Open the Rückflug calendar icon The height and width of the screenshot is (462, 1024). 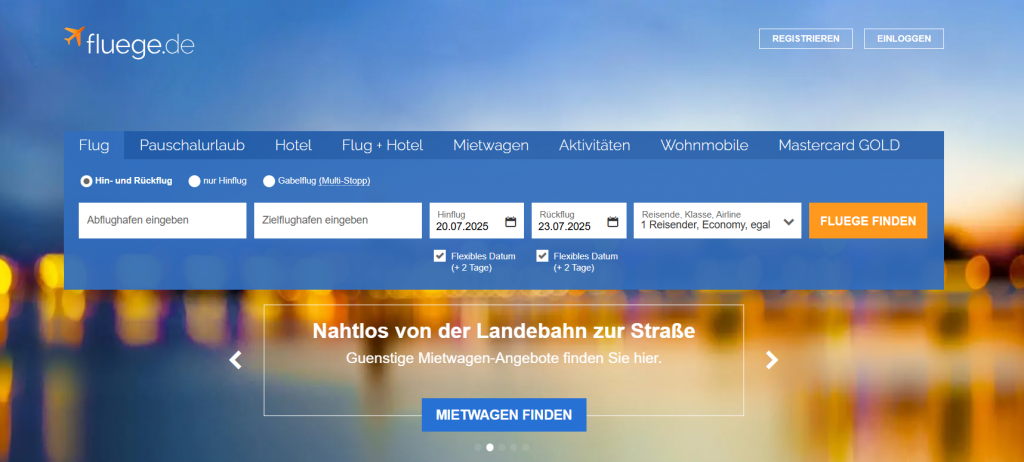[x=612, y=222]
